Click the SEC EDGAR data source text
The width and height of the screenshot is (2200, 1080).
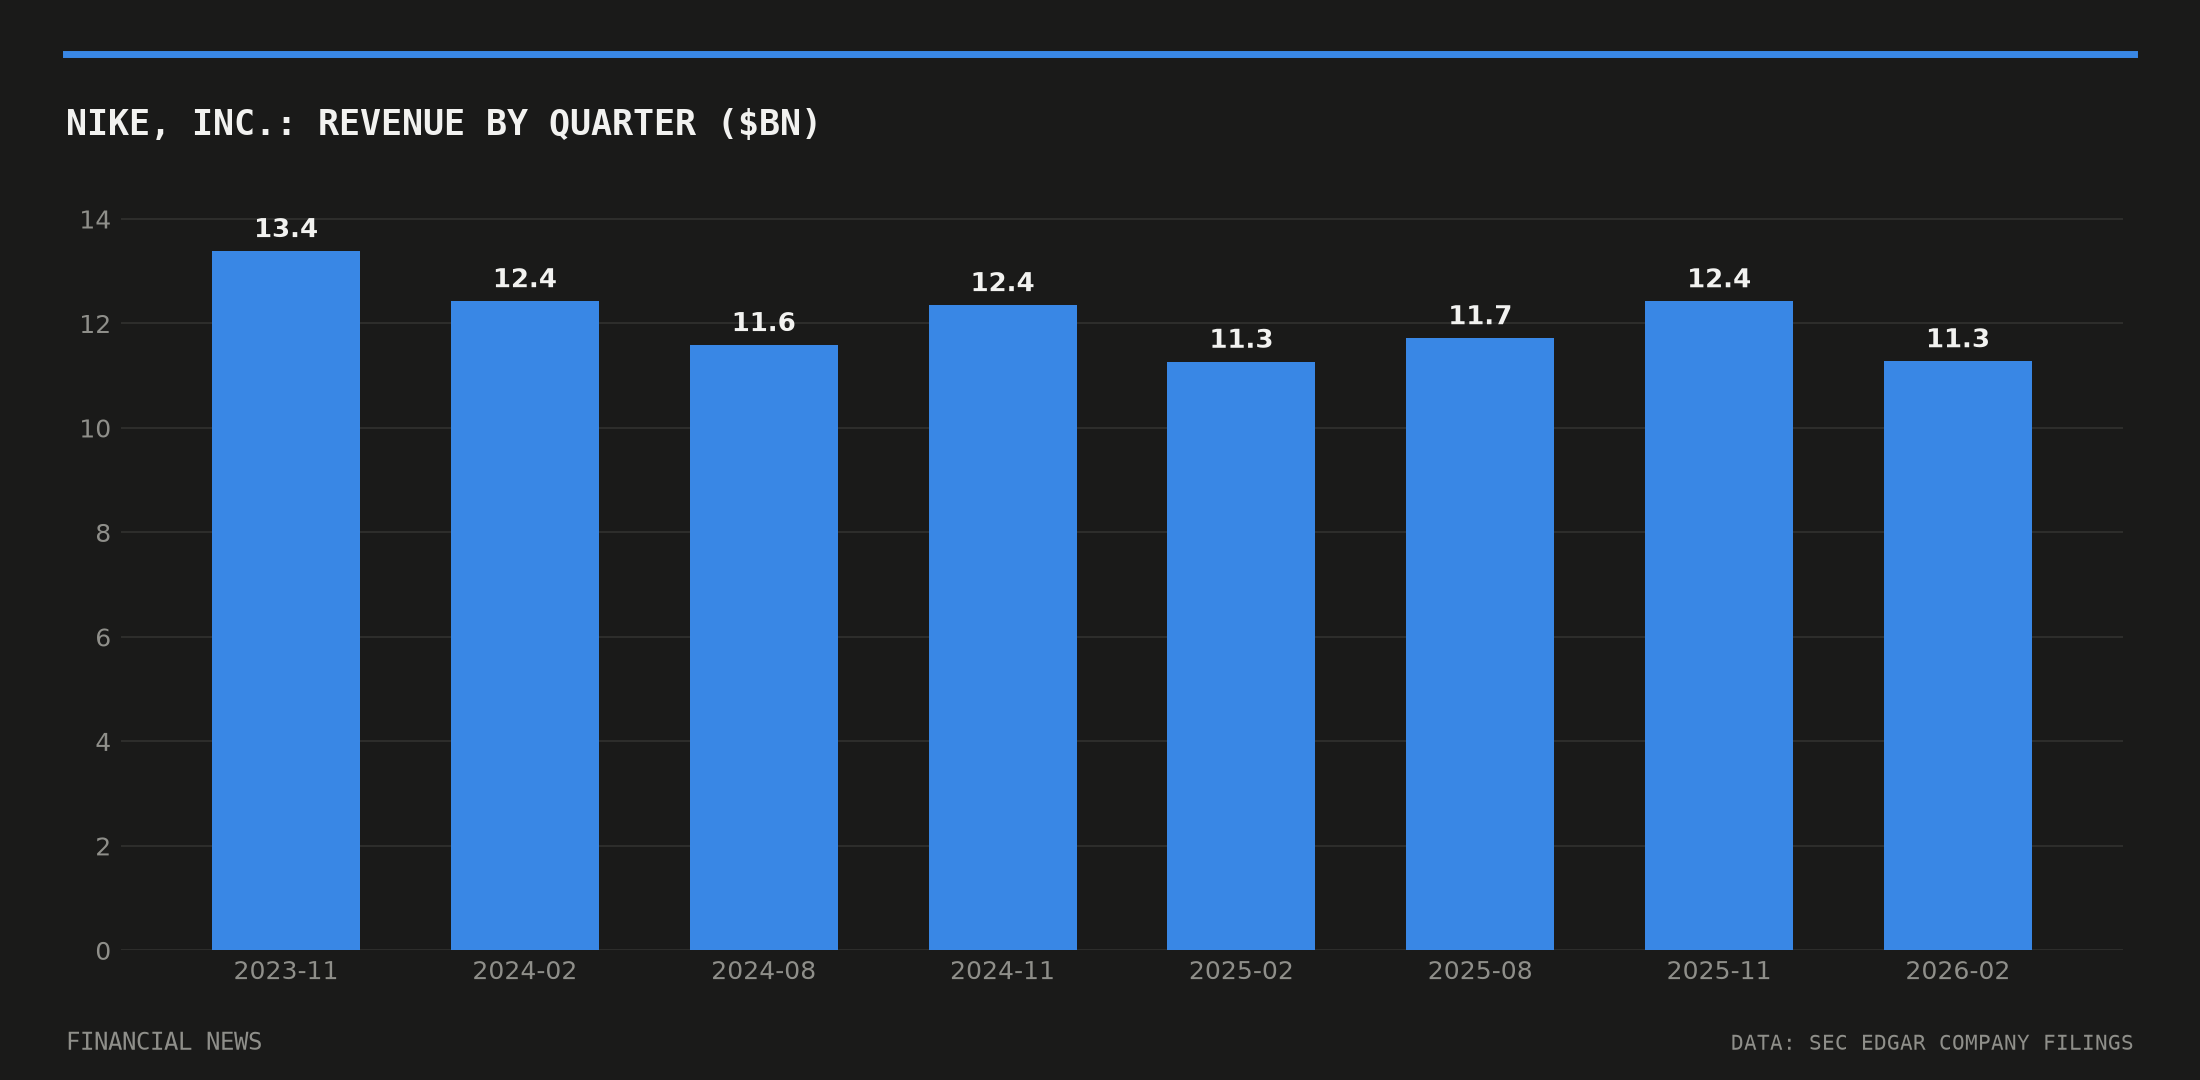(1932, 1043)
